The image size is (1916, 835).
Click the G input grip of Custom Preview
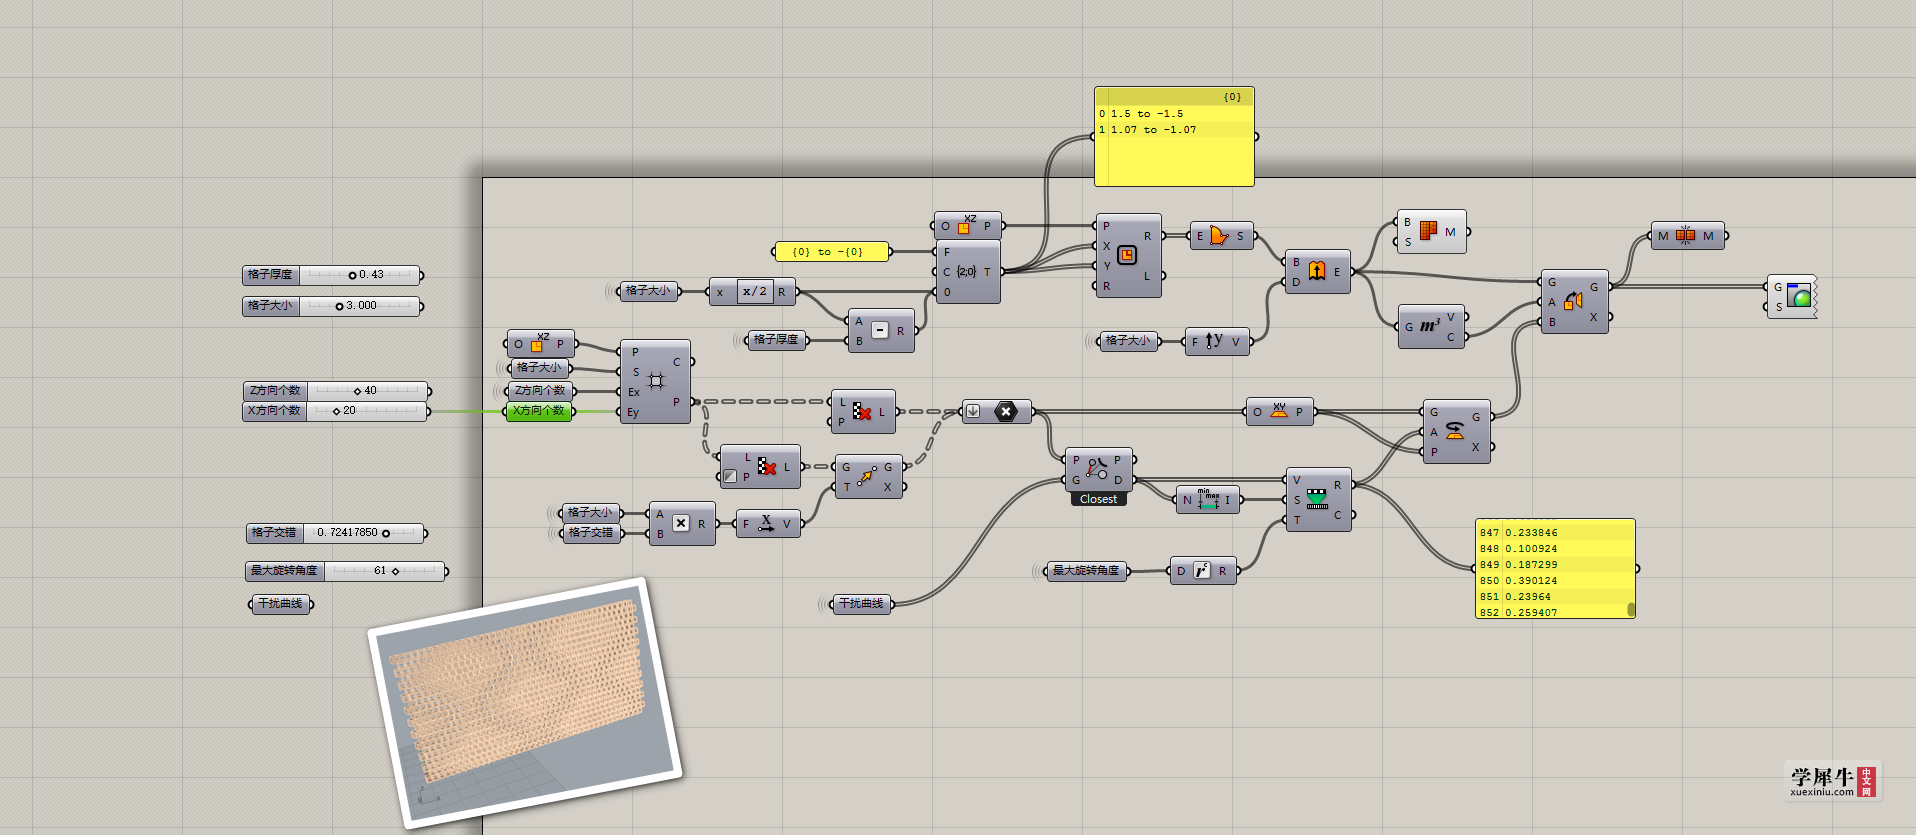(1768, 287)
